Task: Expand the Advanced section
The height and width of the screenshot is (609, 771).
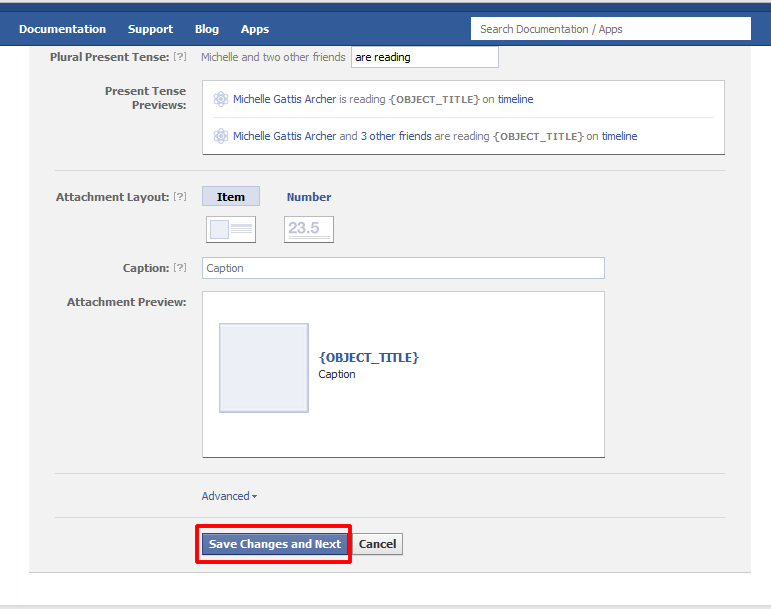Action: point(229,496)
